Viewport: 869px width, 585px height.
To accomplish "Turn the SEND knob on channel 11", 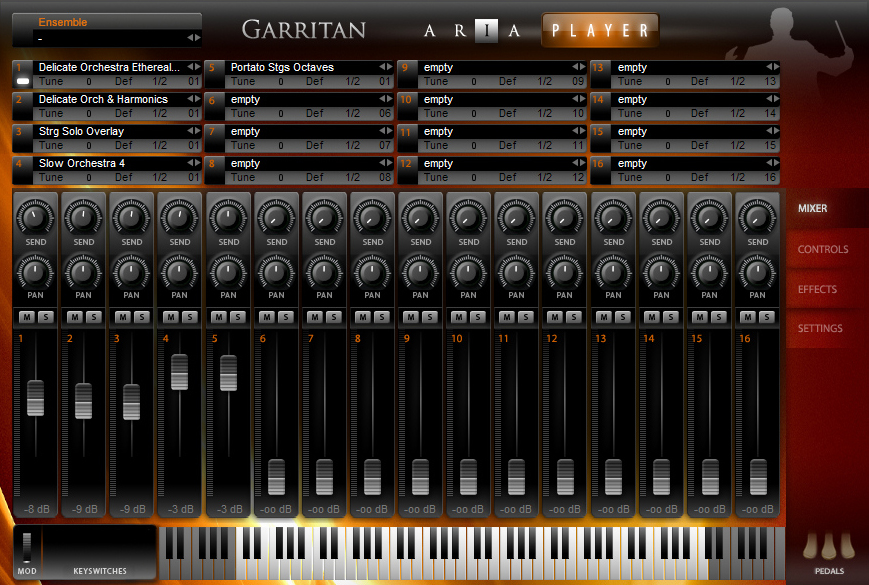I will point(516,217).
